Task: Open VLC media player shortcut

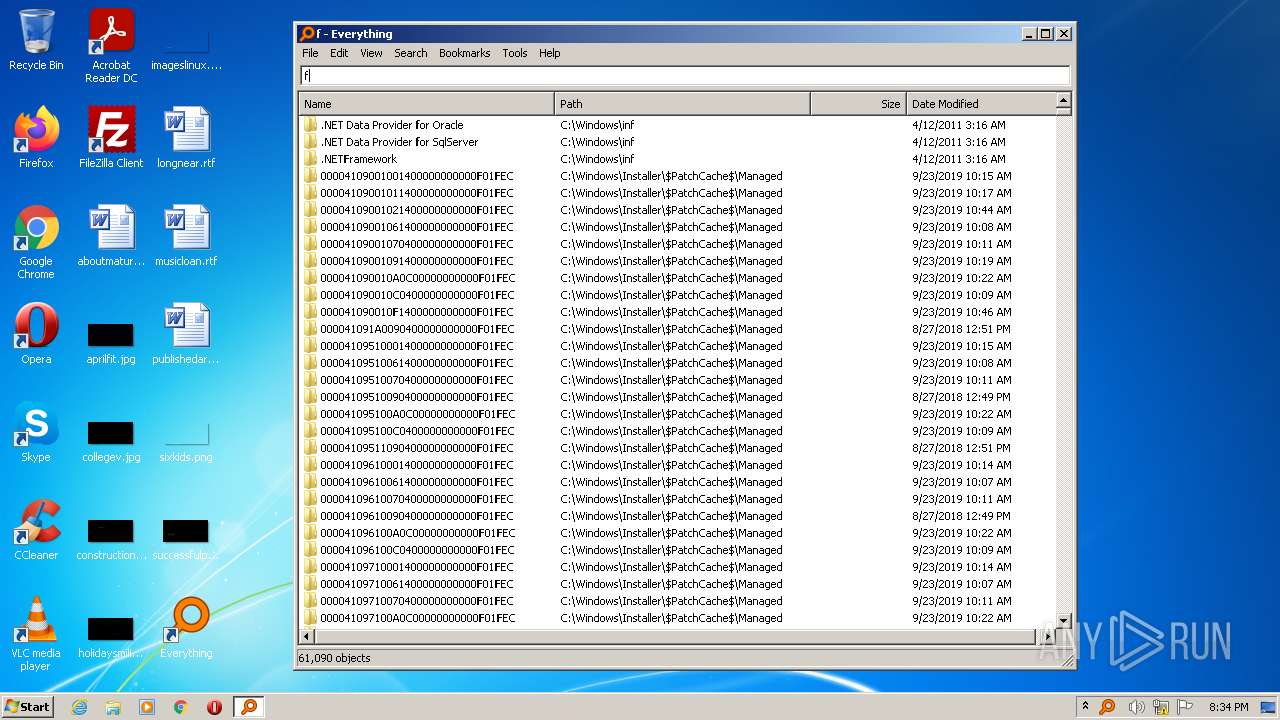Action: pos(36,634)
